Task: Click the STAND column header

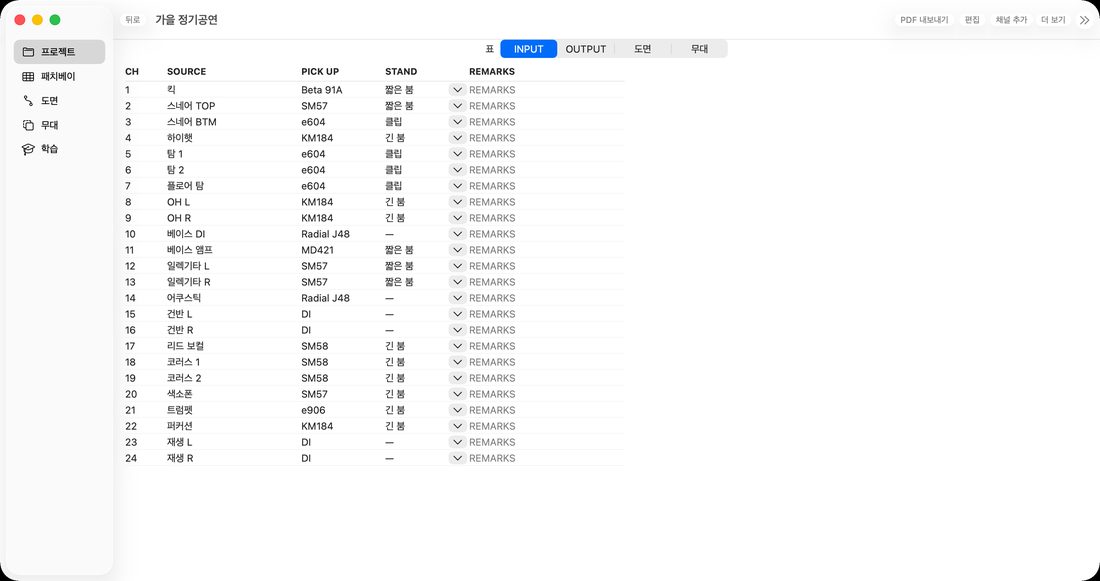Action: click(x=401, y=72)
